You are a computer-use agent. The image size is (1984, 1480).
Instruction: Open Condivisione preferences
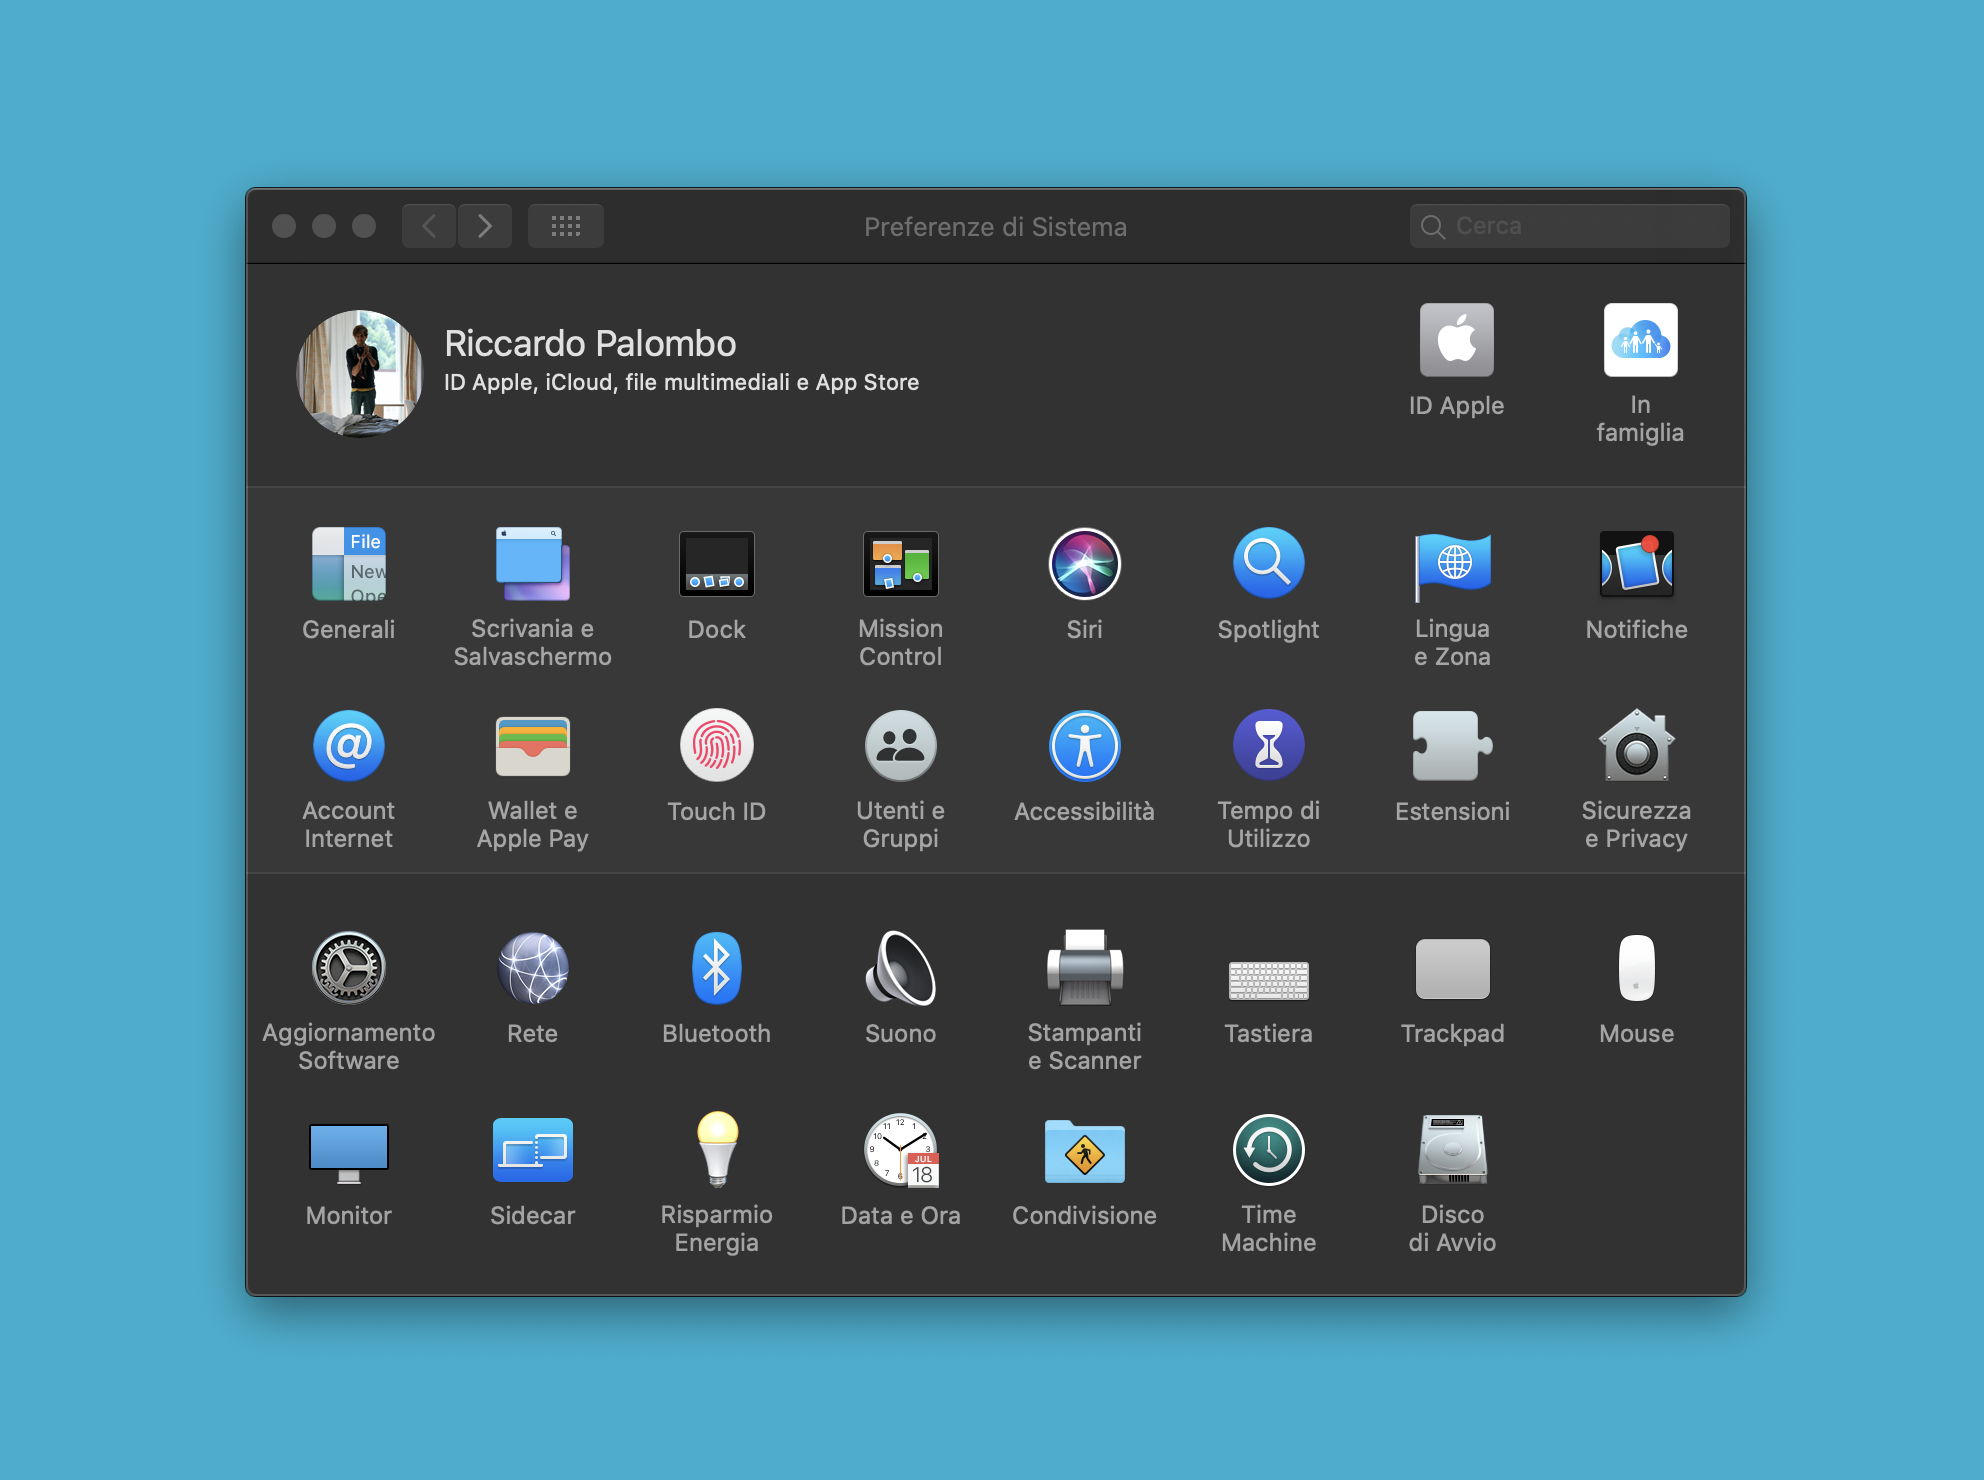(x=1084, y=1150)
